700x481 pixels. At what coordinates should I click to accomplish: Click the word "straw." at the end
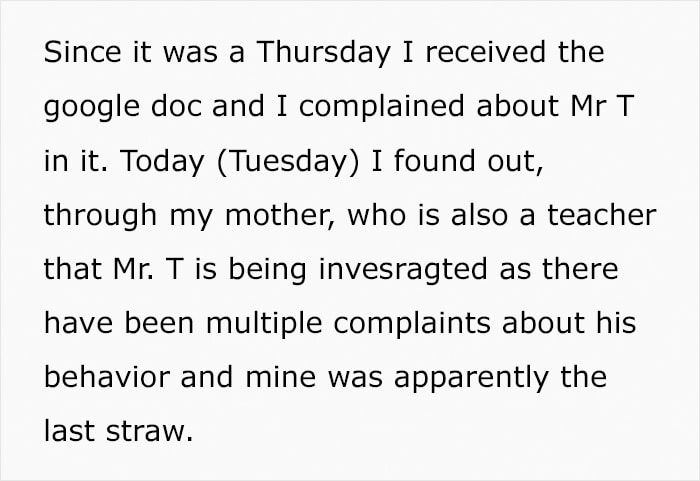click(x=150, y=432)
